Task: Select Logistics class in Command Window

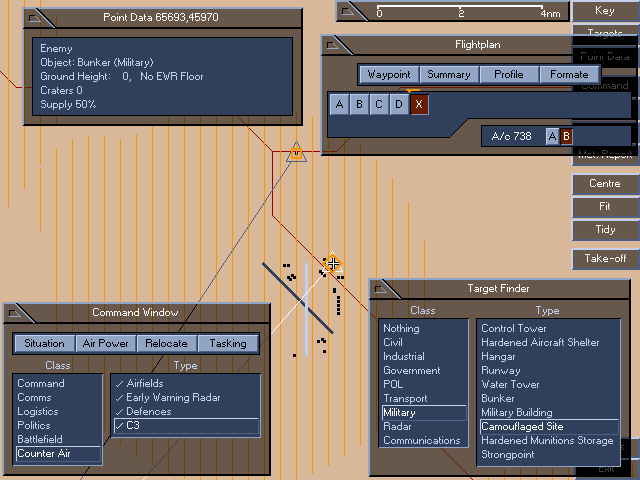Action: [x=58, y=411]
